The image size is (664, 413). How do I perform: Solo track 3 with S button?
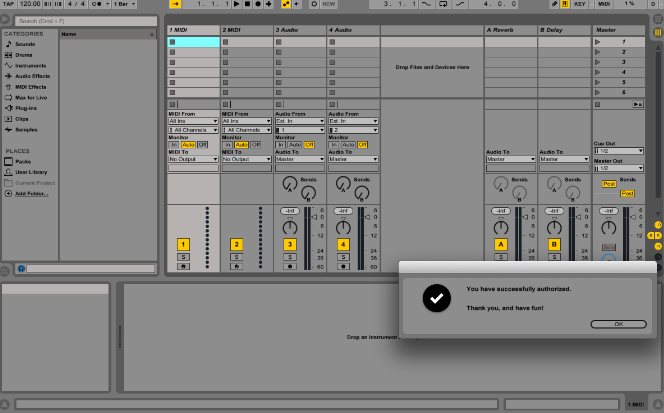pyautogui.click(x=290, y=257)
